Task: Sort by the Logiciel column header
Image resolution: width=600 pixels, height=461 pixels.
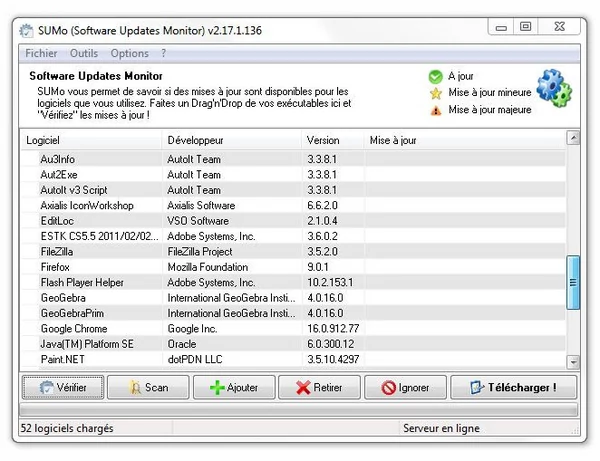Action: [91, 140]
